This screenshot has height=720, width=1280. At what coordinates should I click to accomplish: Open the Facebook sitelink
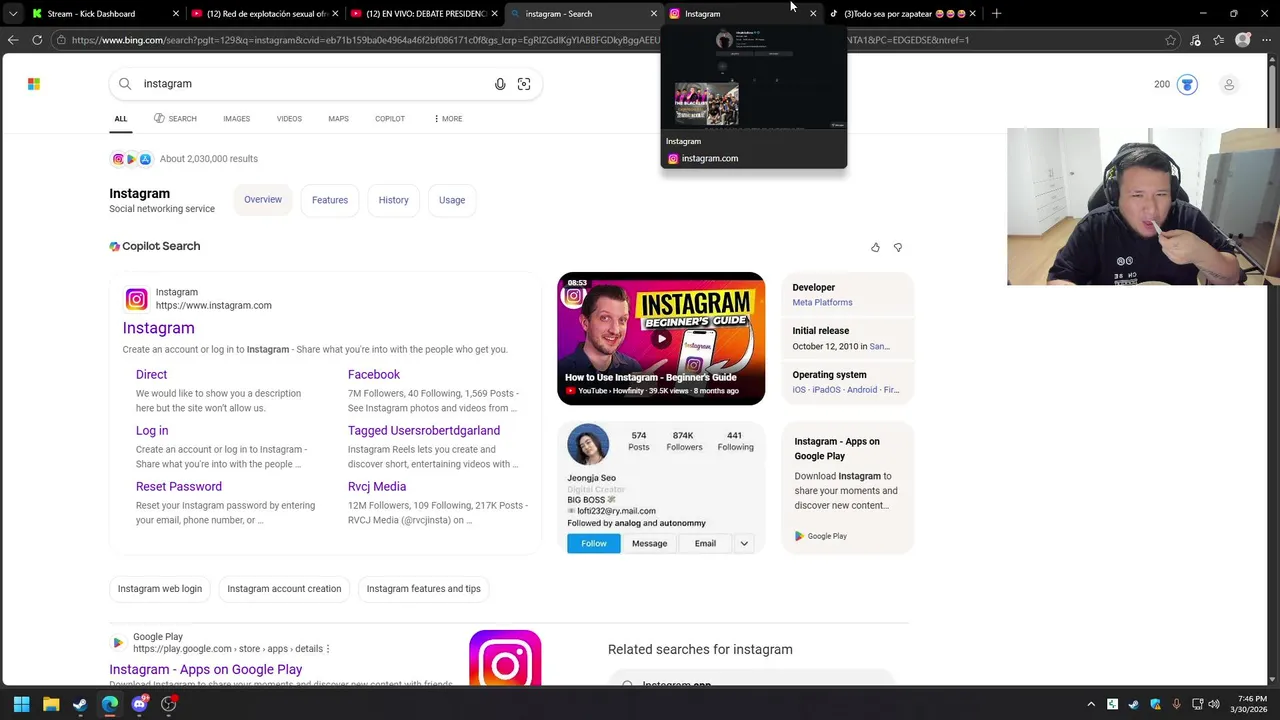coord(374,374)
